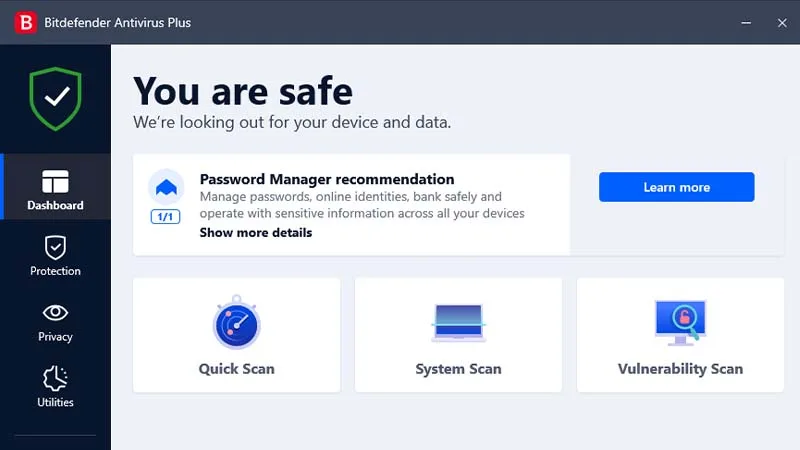Click the green shield checkmark status icon
The width and height of the screenshot is (800, 450).
(56, 98)
